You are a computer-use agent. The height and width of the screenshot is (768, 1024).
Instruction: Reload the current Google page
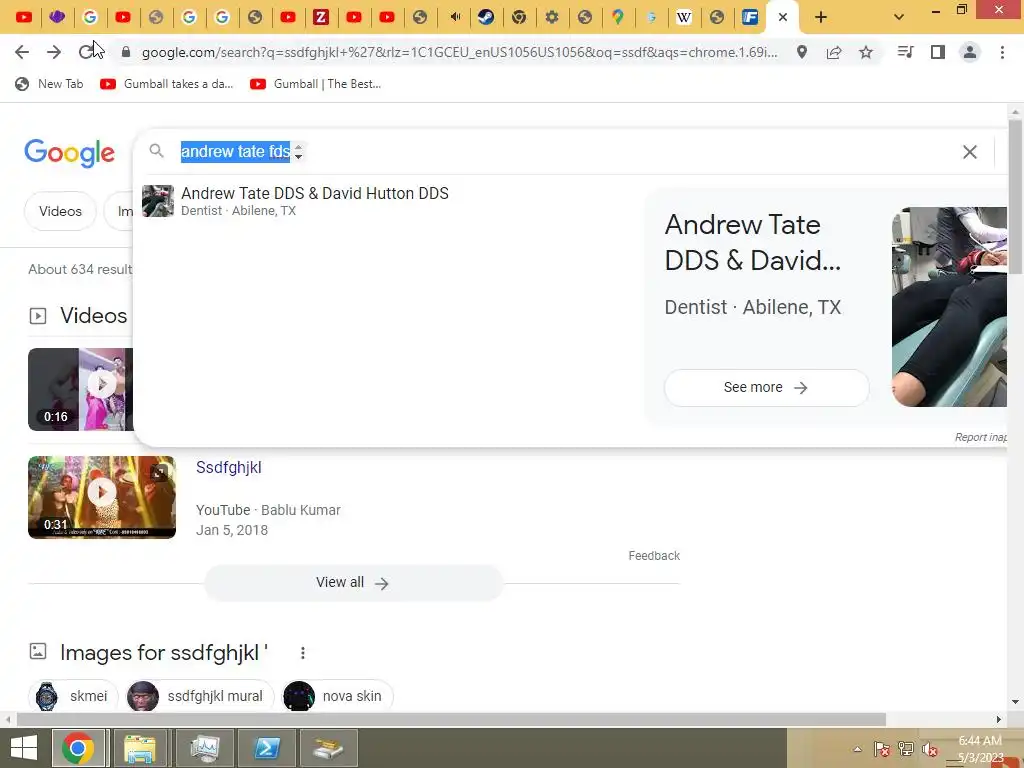86,52
